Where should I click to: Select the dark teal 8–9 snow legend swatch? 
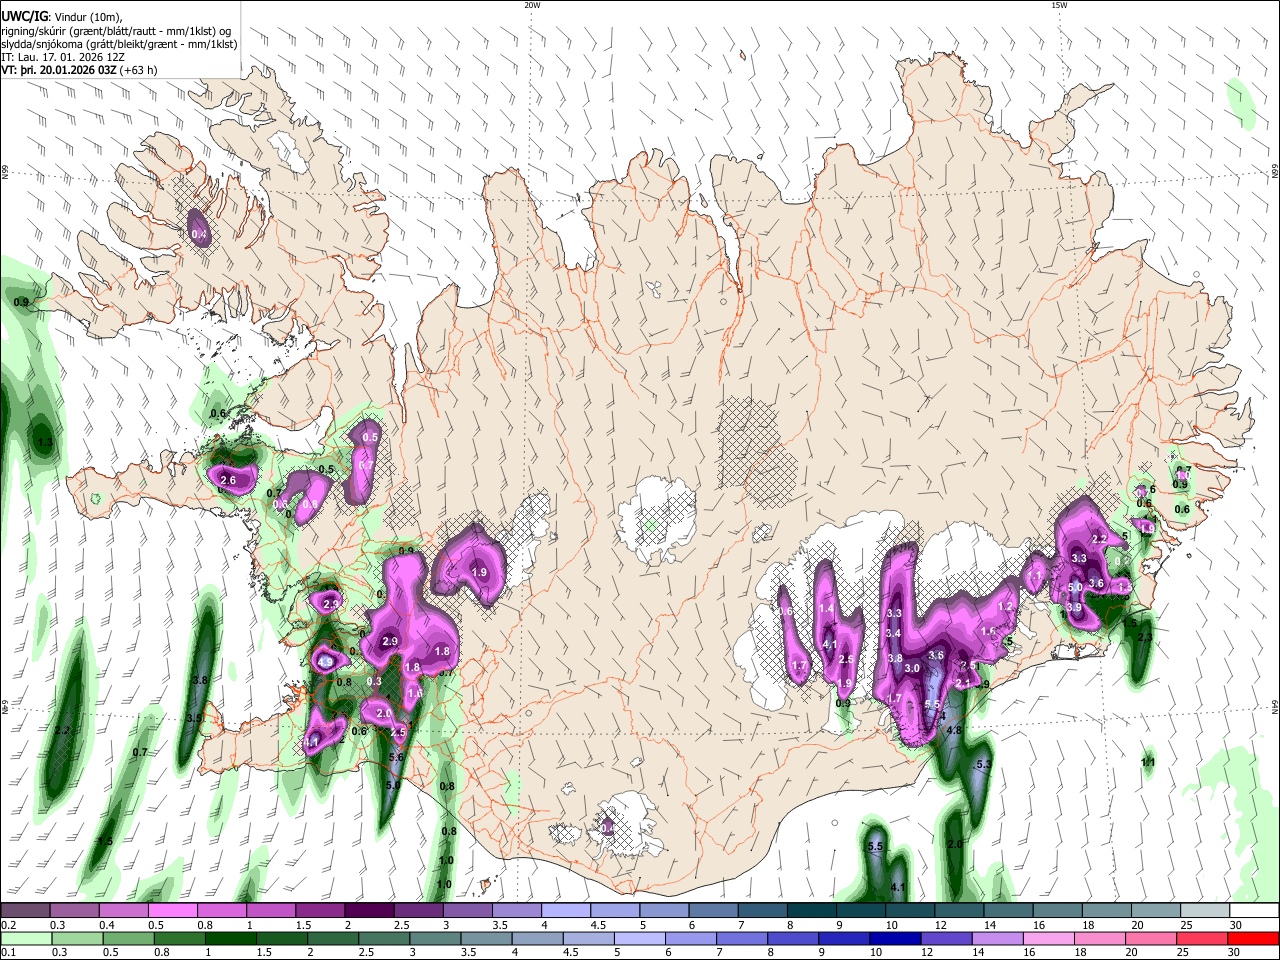pos(812,910)
